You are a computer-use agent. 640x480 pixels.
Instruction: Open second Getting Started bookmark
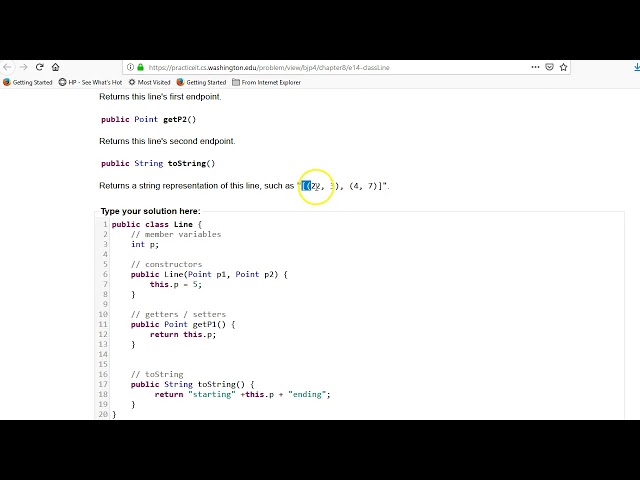coord(201,82)
